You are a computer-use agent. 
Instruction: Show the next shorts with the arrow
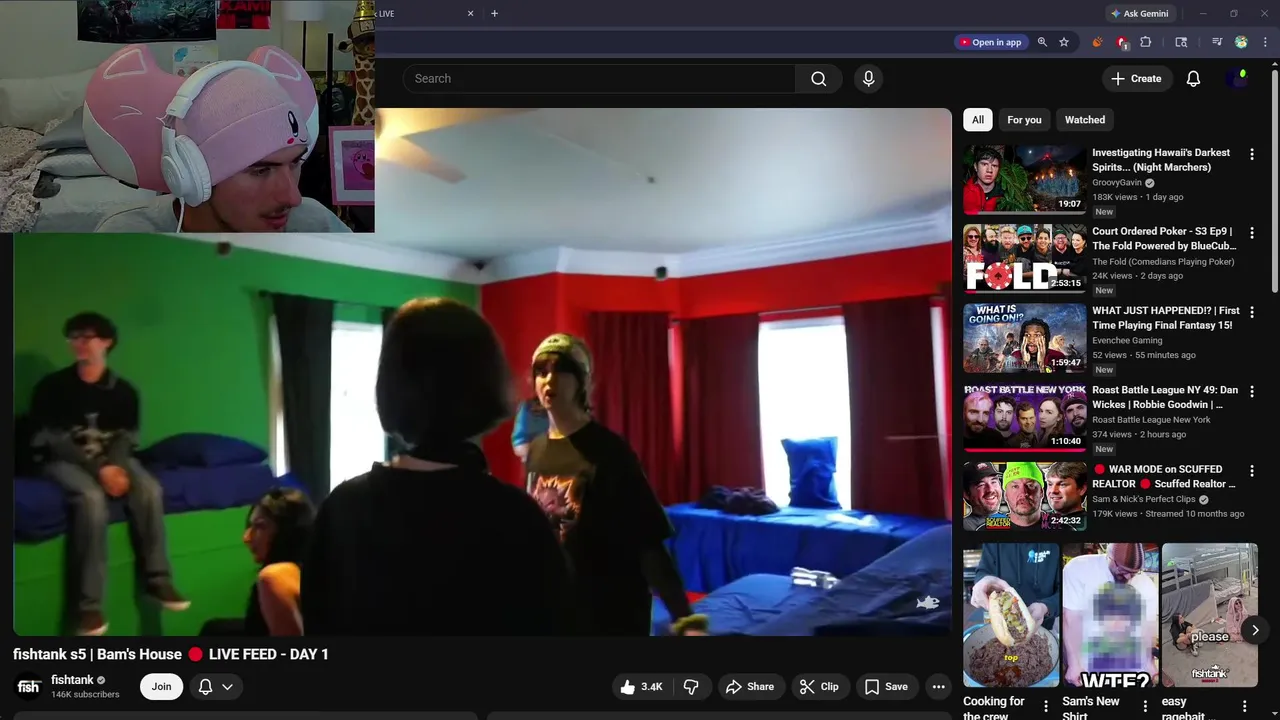coord(1255,630)
